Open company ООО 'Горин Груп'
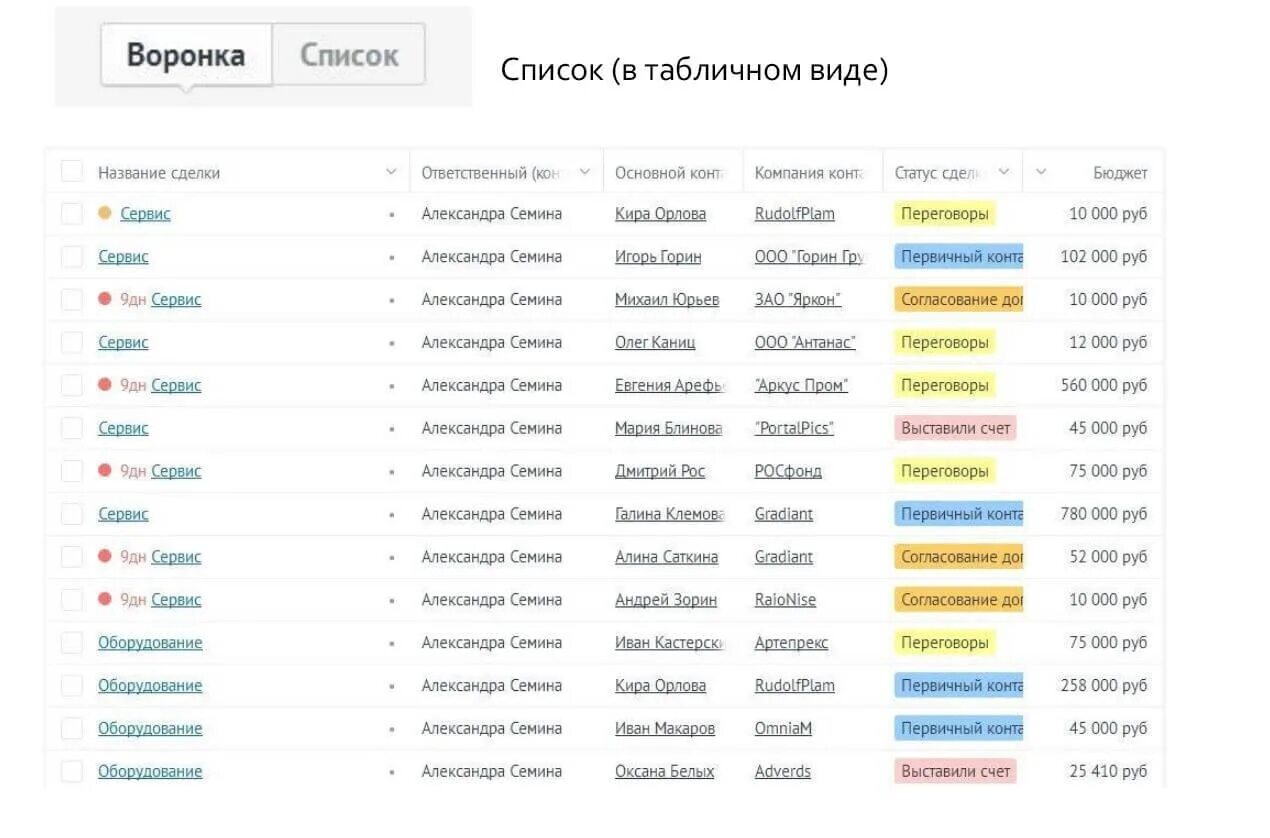Image resolution: width=1270 pixels, height=838 pixels. click(x=812, y=256)
